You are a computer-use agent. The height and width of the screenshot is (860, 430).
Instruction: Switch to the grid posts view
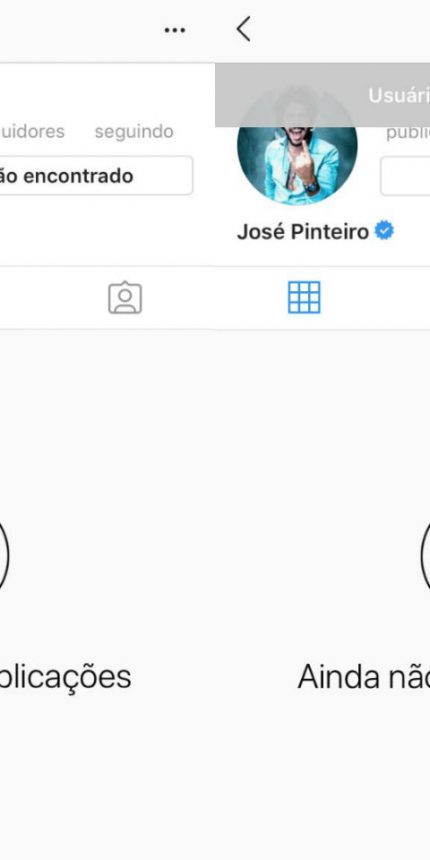pyautogui.click(x=304, y=297)
